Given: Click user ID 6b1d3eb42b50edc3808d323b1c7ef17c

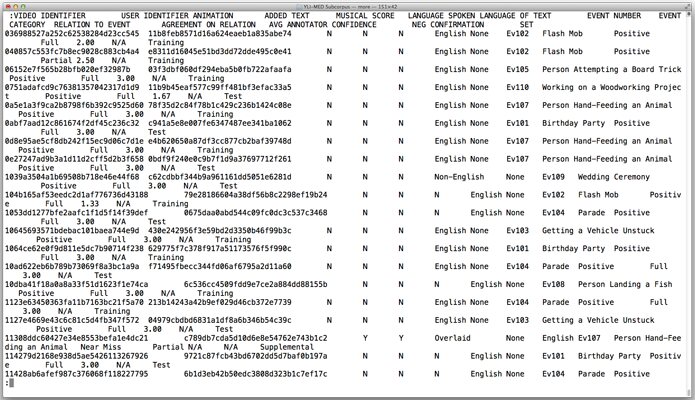Looking at the screenshot, I should [256, 374].
